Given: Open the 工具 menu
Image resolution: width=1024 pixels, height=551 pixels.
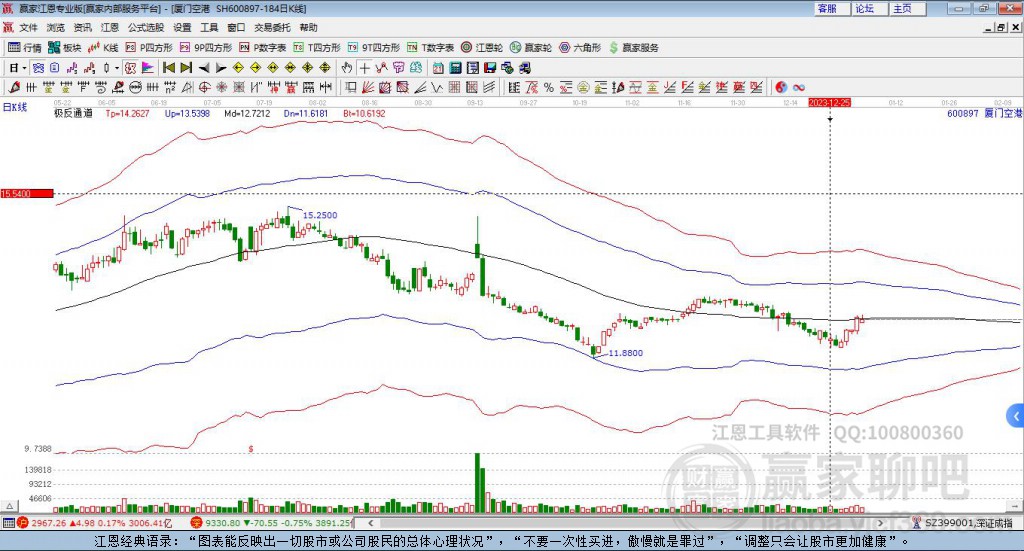Looking at the screenshot, I should coord(209,27).
